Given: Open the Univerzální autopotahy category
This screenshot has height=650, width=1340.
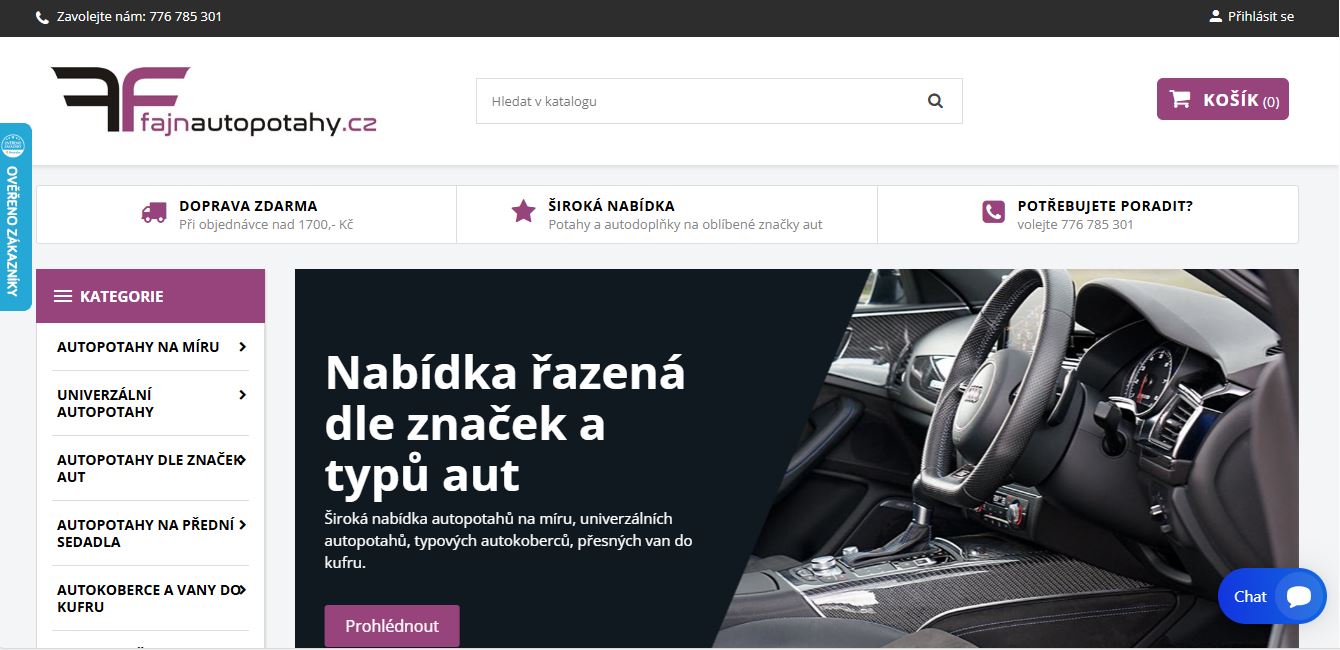Looking at the screenshot, I should click(105, 403).
